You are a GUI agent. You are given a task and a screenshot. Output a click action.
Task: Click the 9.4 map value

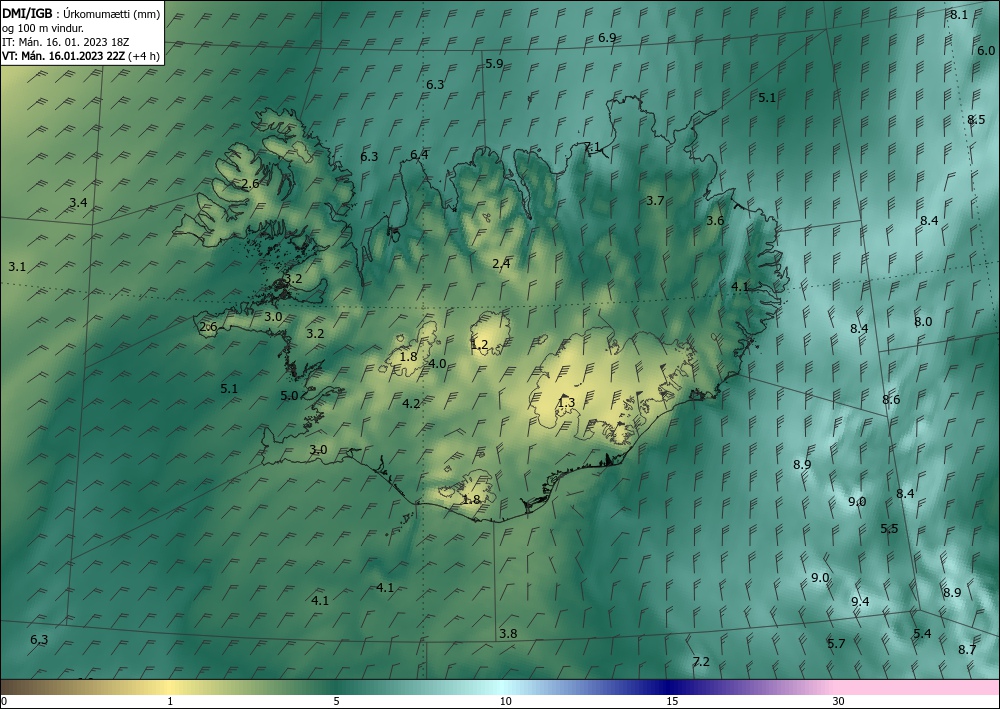point(860,602)
